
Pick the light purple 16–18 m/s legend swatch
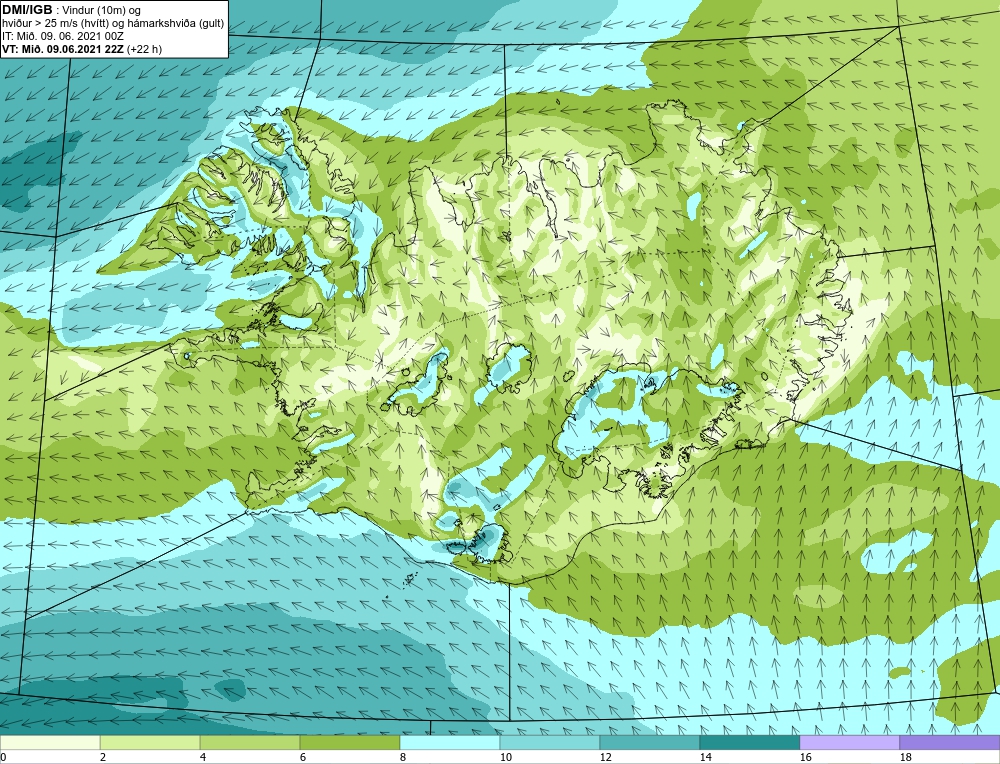pos(849,742)
